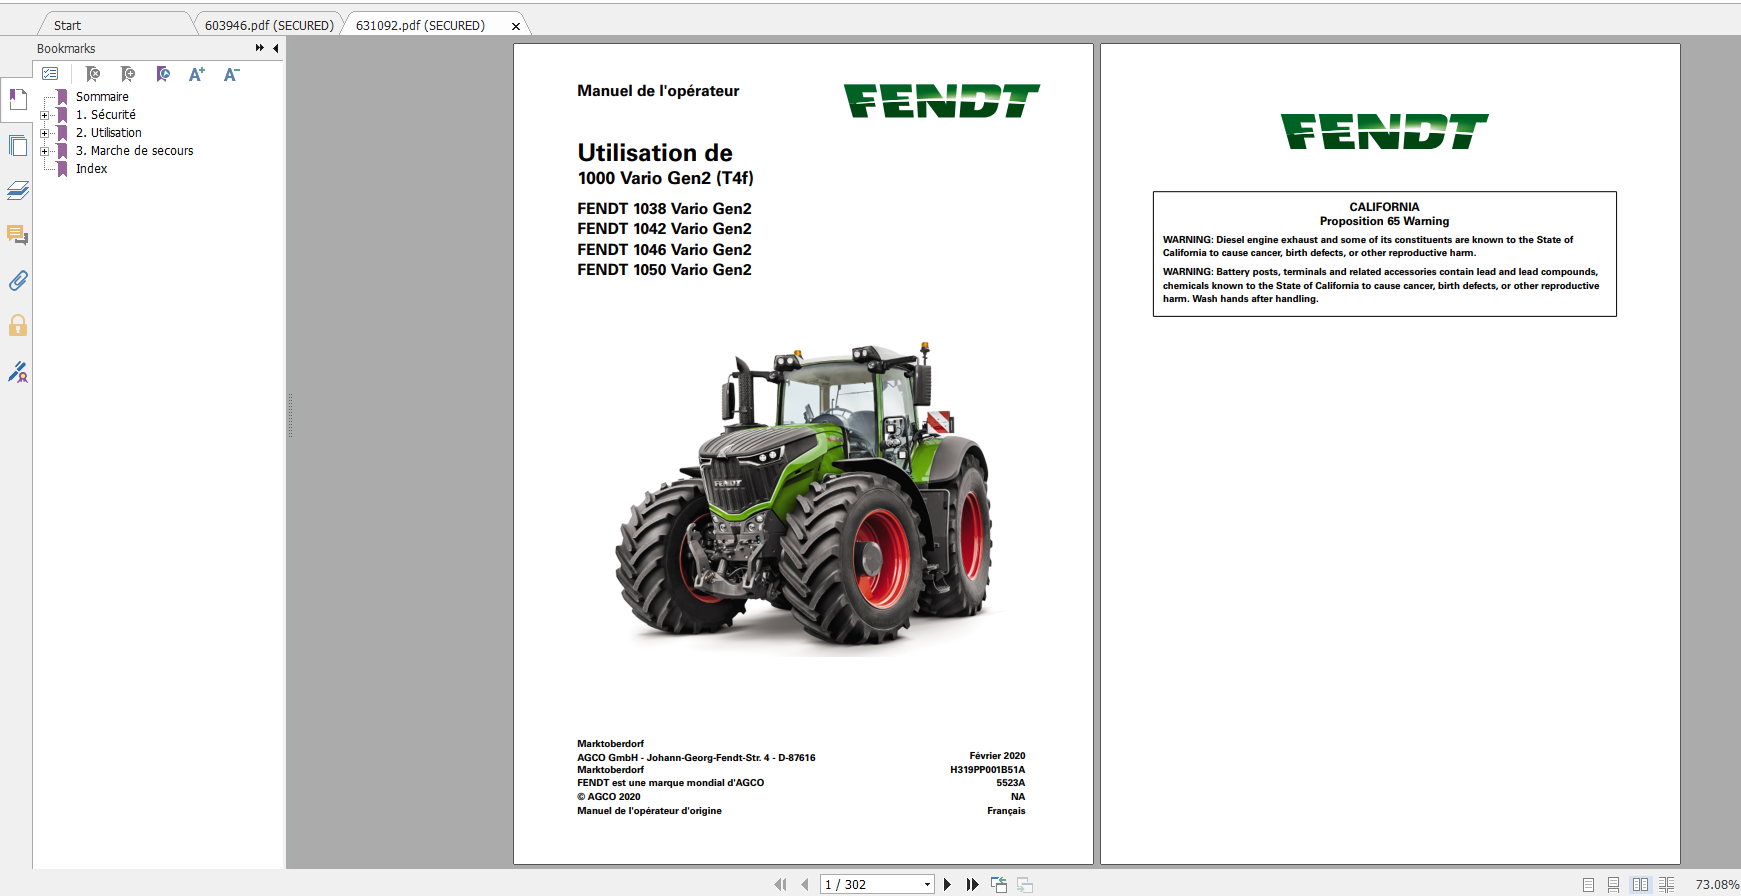1741x896 pixels.
Task: Click 'FENDT 1050 Vario Gen2' text
Action: point(664,270)
